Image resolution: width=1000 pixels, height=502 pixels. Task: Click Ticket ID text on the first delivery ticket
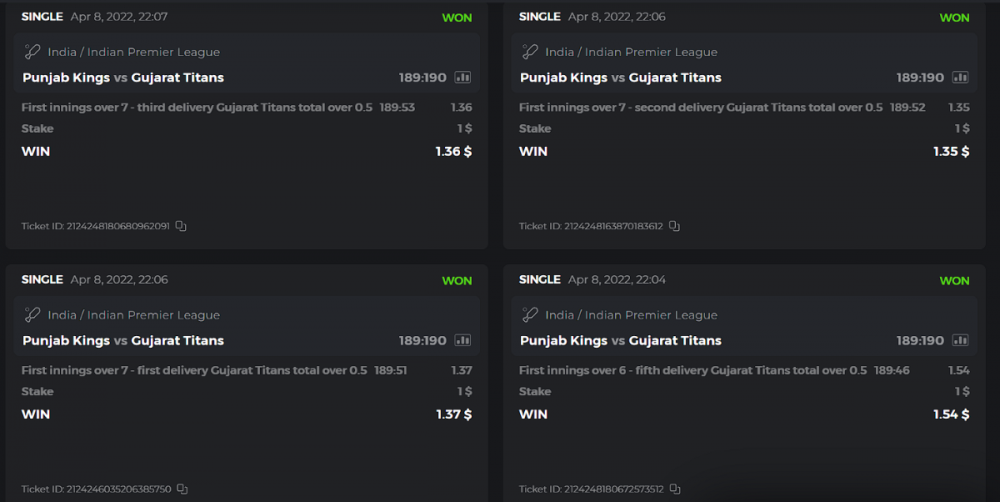(96, 489)
